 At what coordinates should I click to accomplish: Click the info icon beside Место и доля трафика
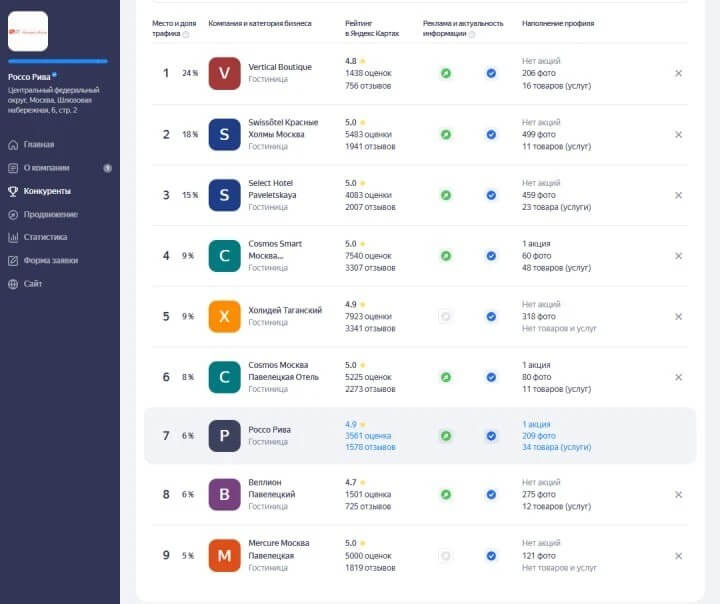(x=186, y=34)
